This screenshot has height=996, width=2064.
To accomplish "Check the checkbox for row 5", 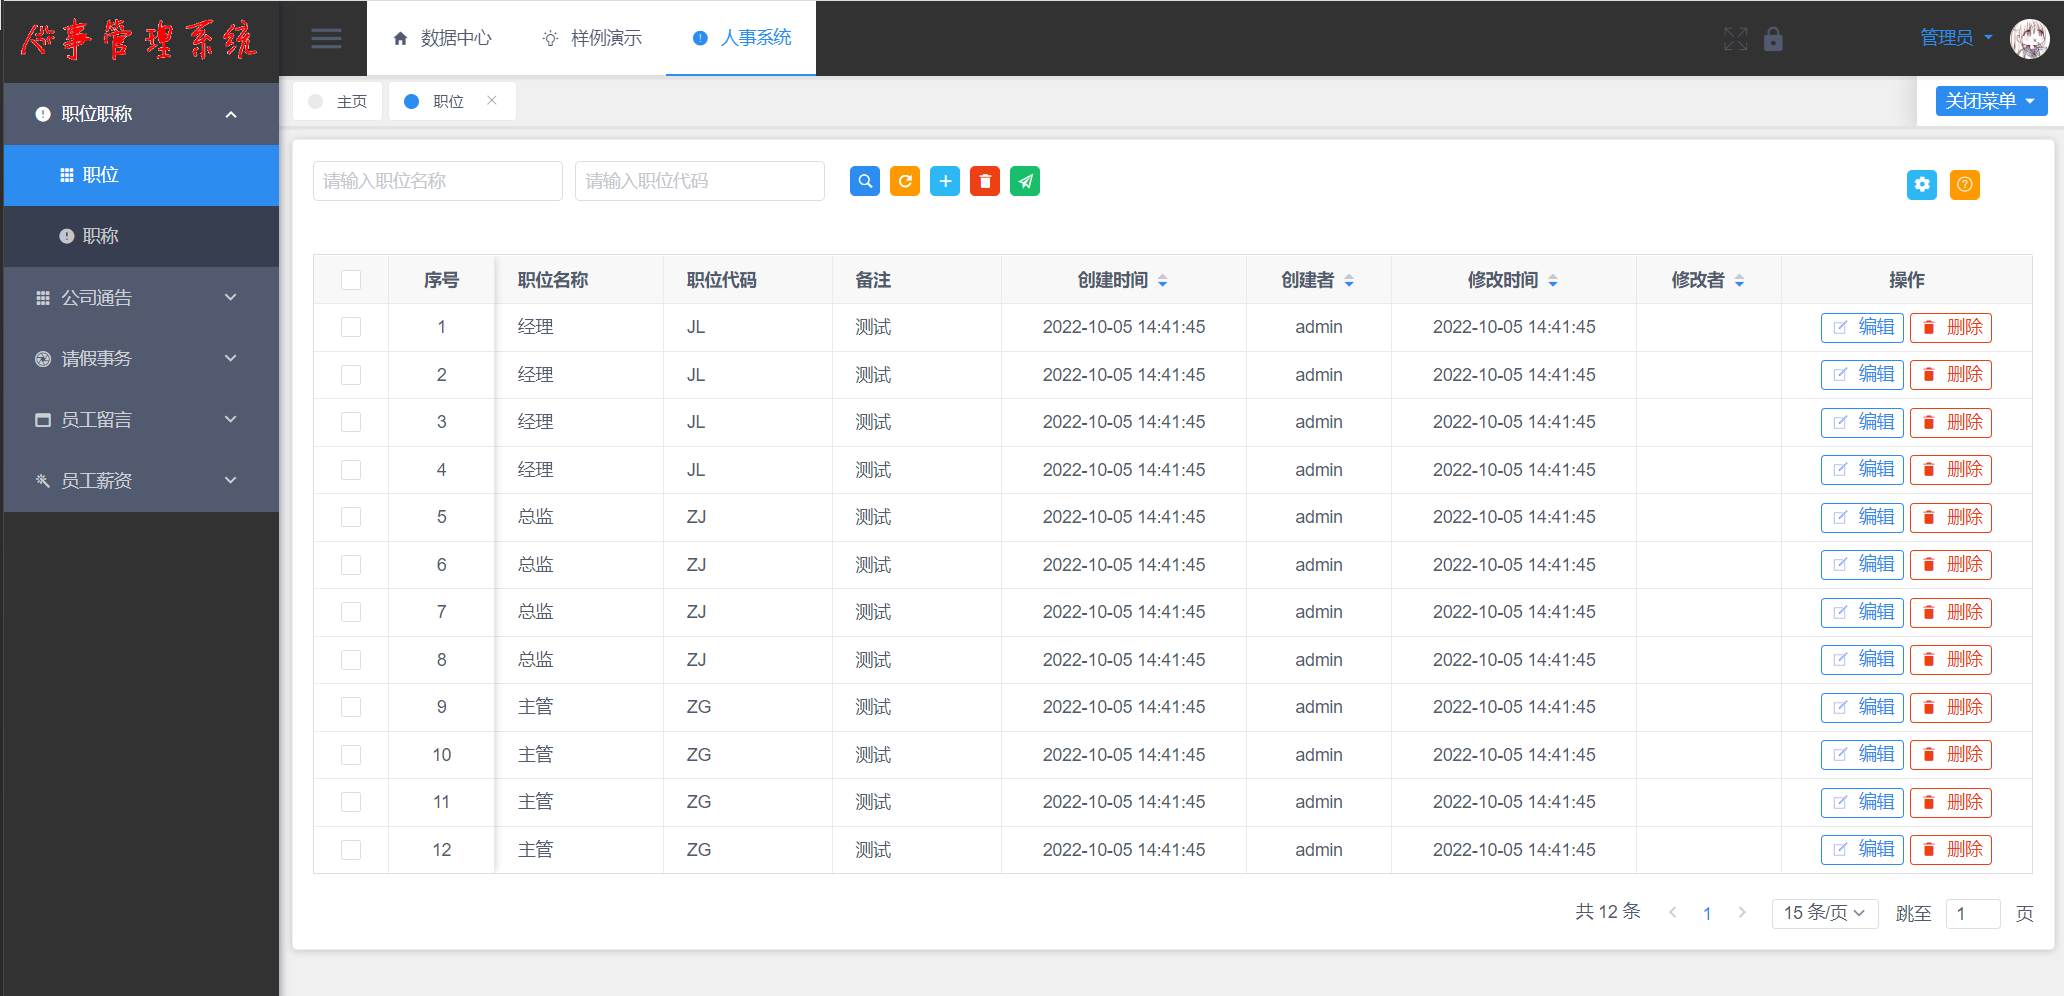I will pos(351,517).
